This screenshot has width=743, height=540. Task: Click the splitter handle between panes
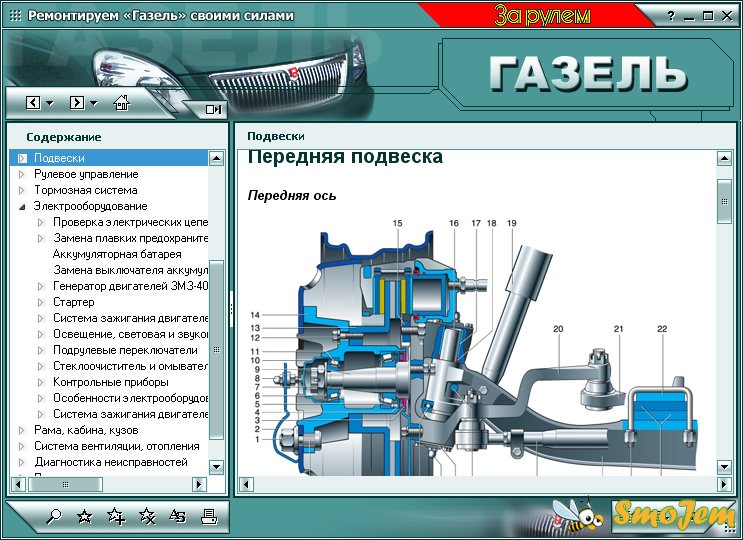pos(231,309)
